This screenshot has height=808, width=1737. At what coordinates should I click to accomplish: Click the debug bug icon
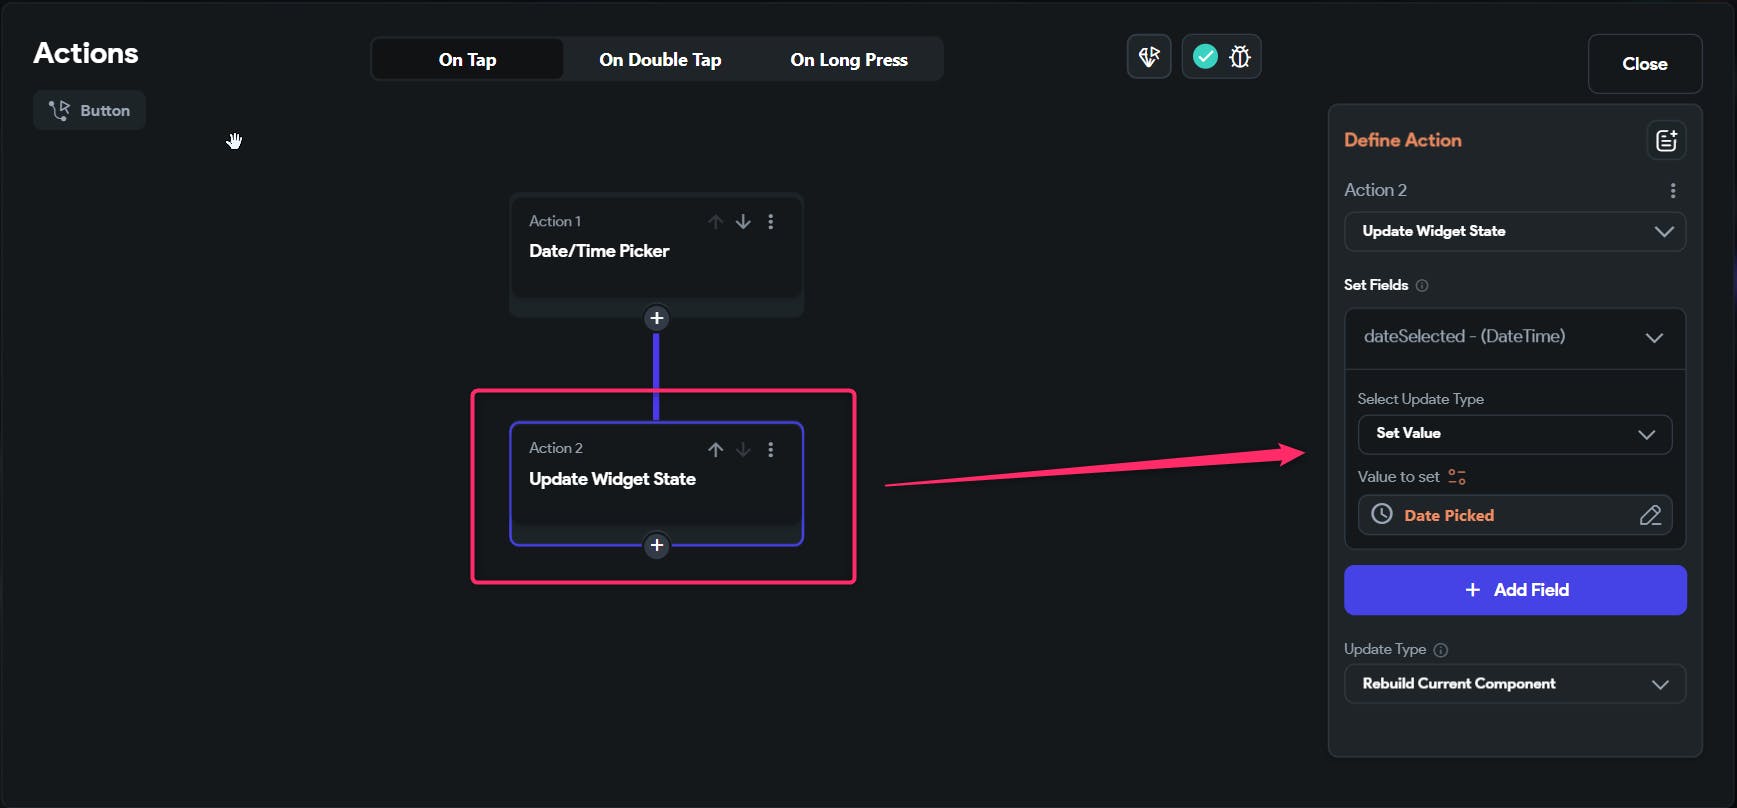pos(1240,57)
